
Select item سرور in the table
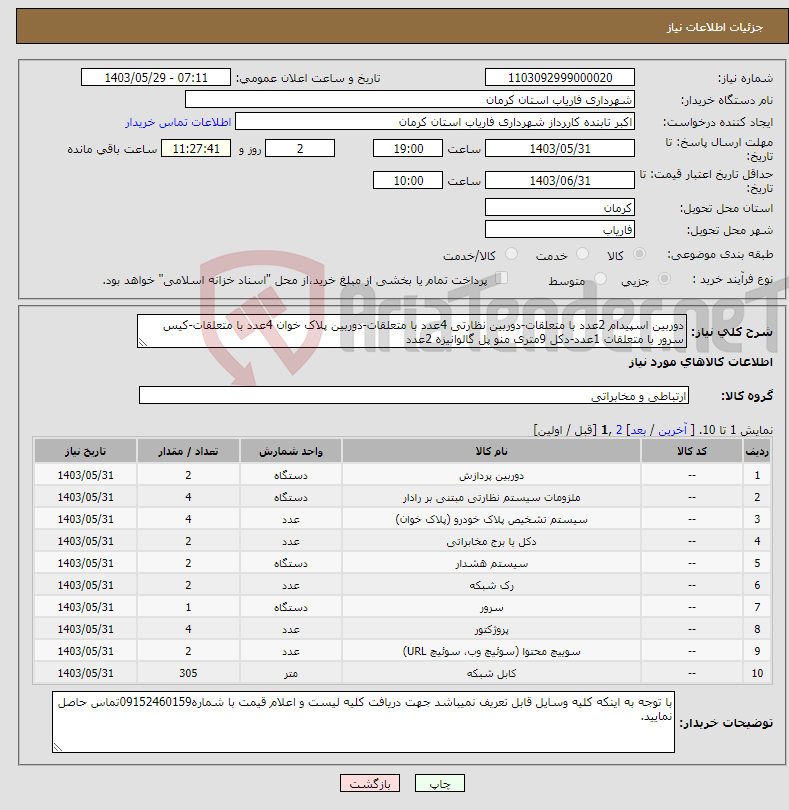[x=491, y=608]
